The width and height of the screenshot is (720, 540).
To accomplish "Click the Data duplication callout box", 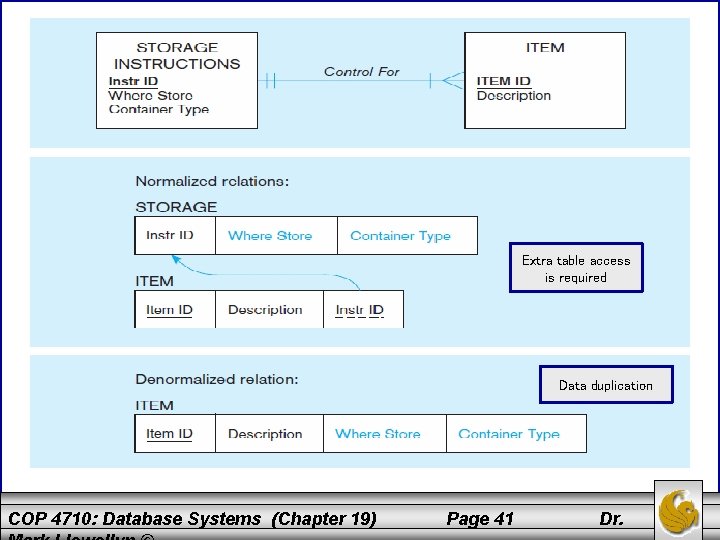I will 606,385.
